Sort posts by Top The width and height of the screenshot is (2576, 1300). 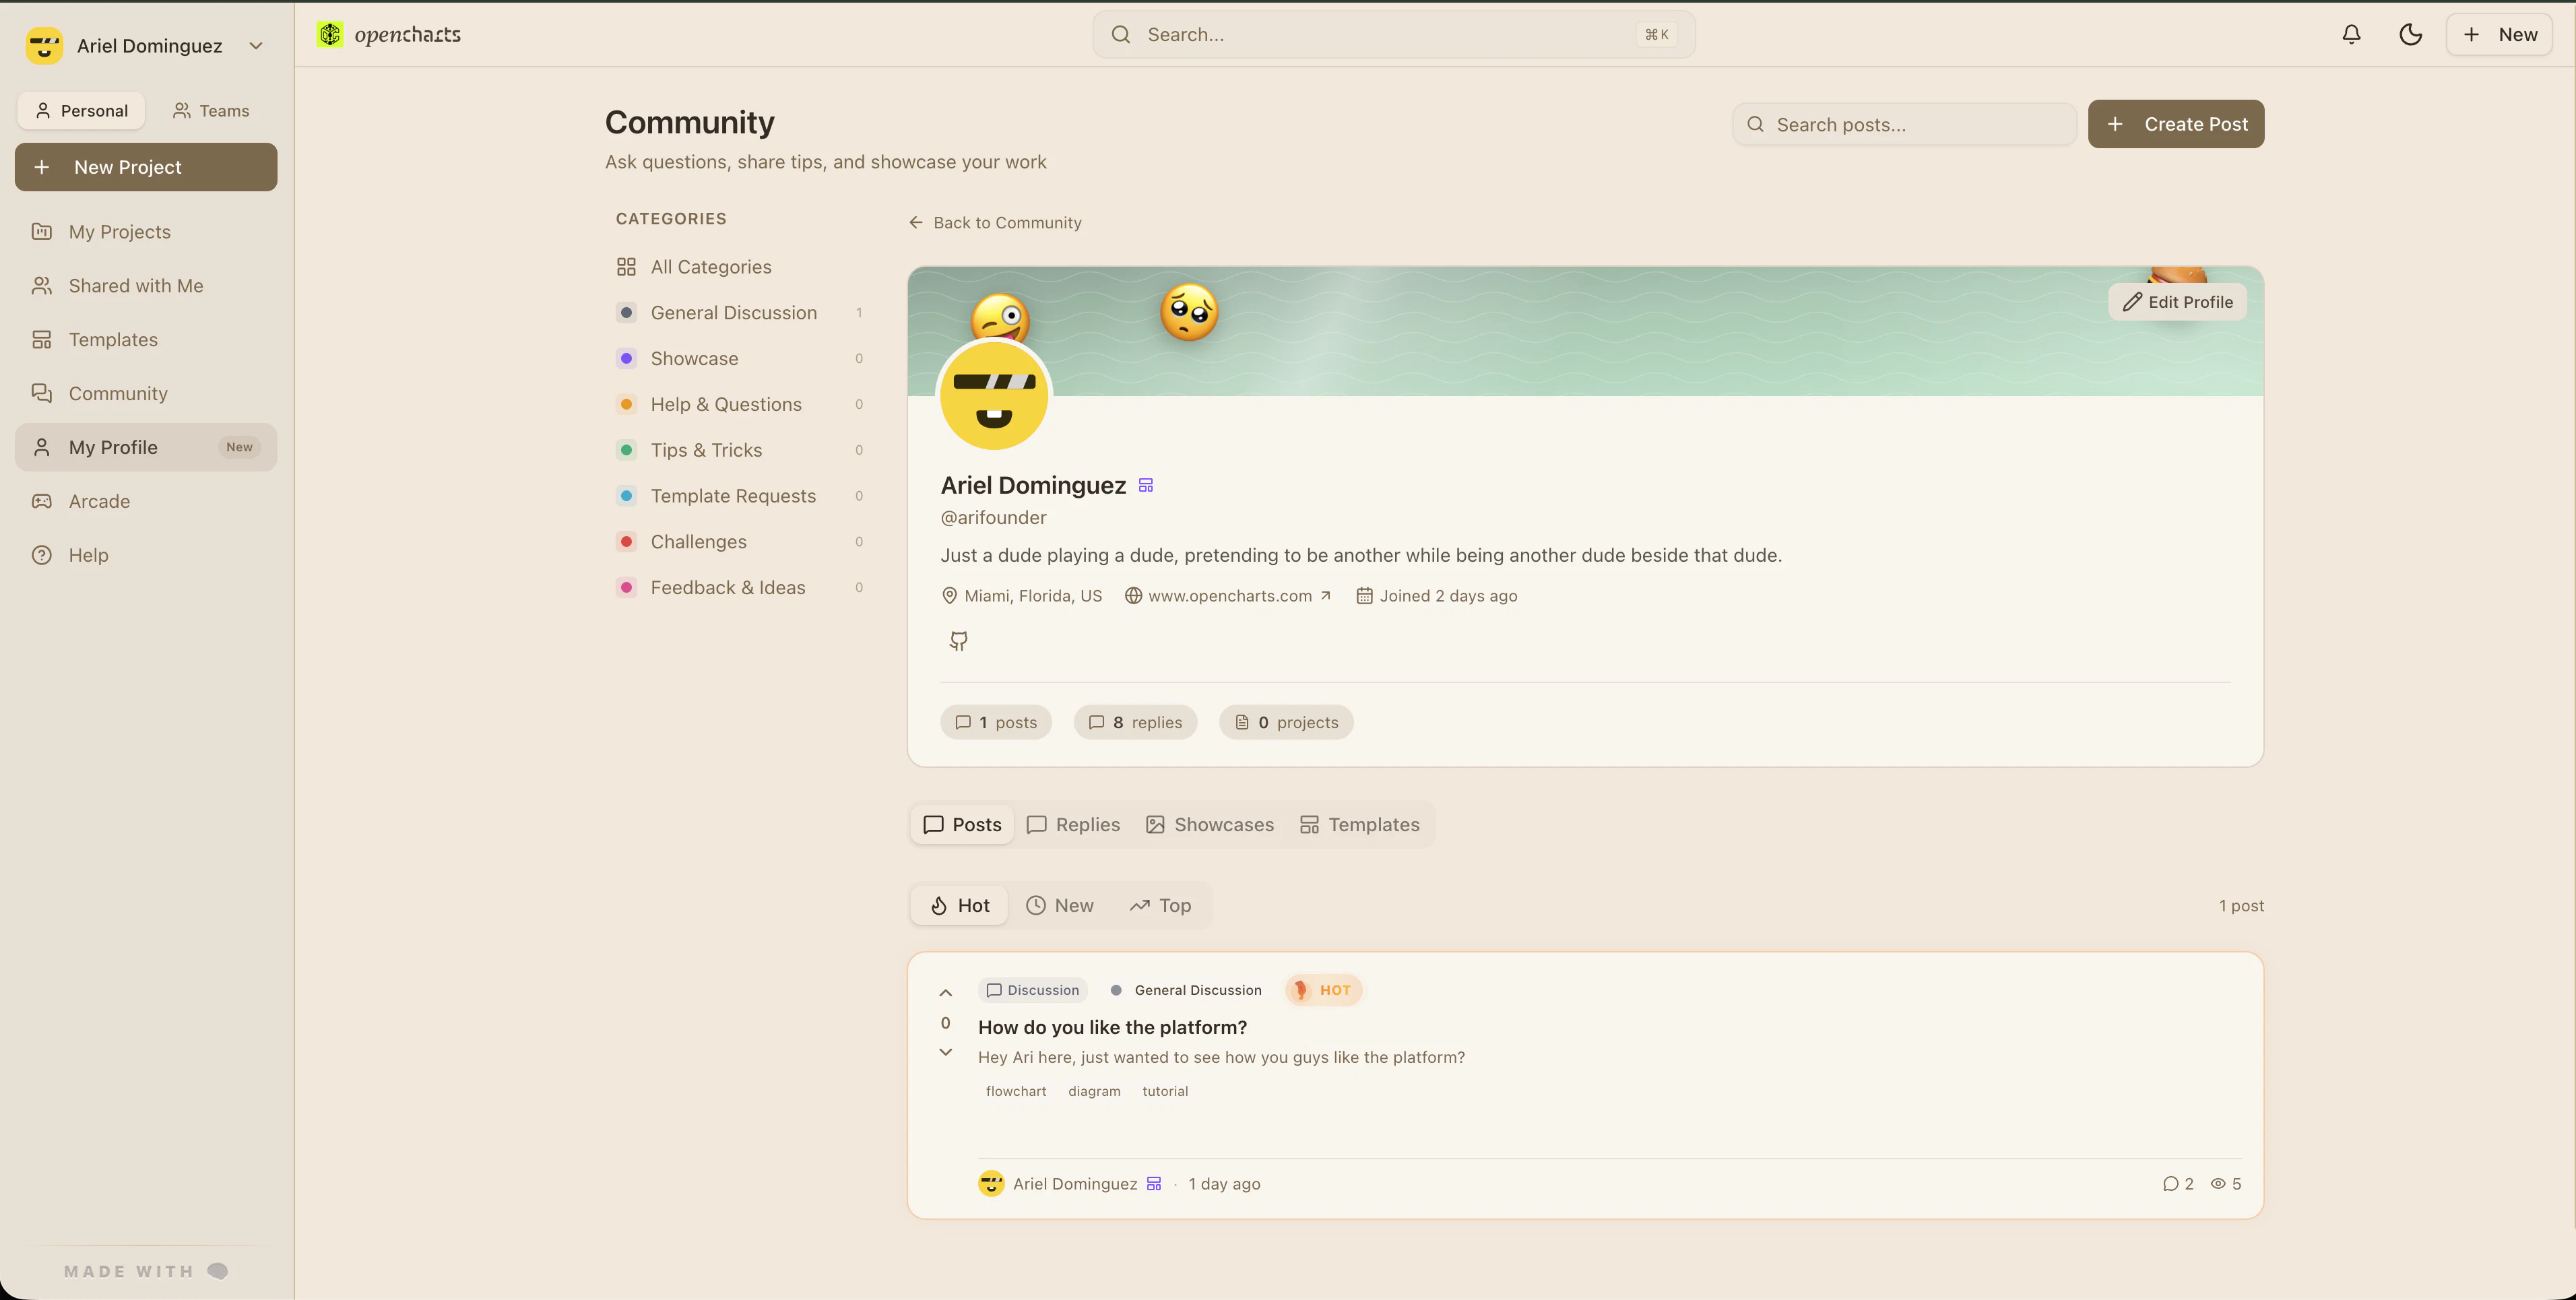pos(1160,905)
